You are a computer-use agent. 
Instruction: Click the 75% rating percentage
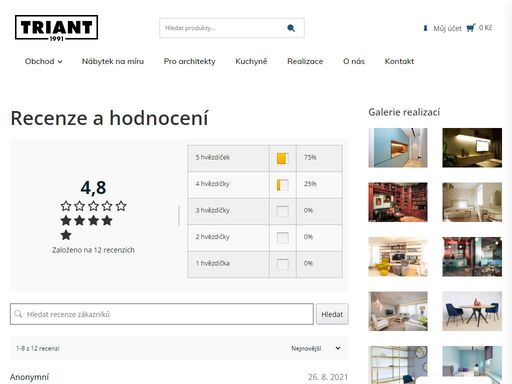tap(310, 157)
